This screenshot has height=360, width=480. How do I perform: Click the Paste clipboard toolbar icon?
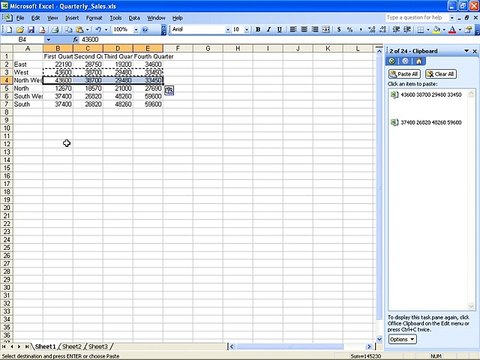tap(80, 30)
